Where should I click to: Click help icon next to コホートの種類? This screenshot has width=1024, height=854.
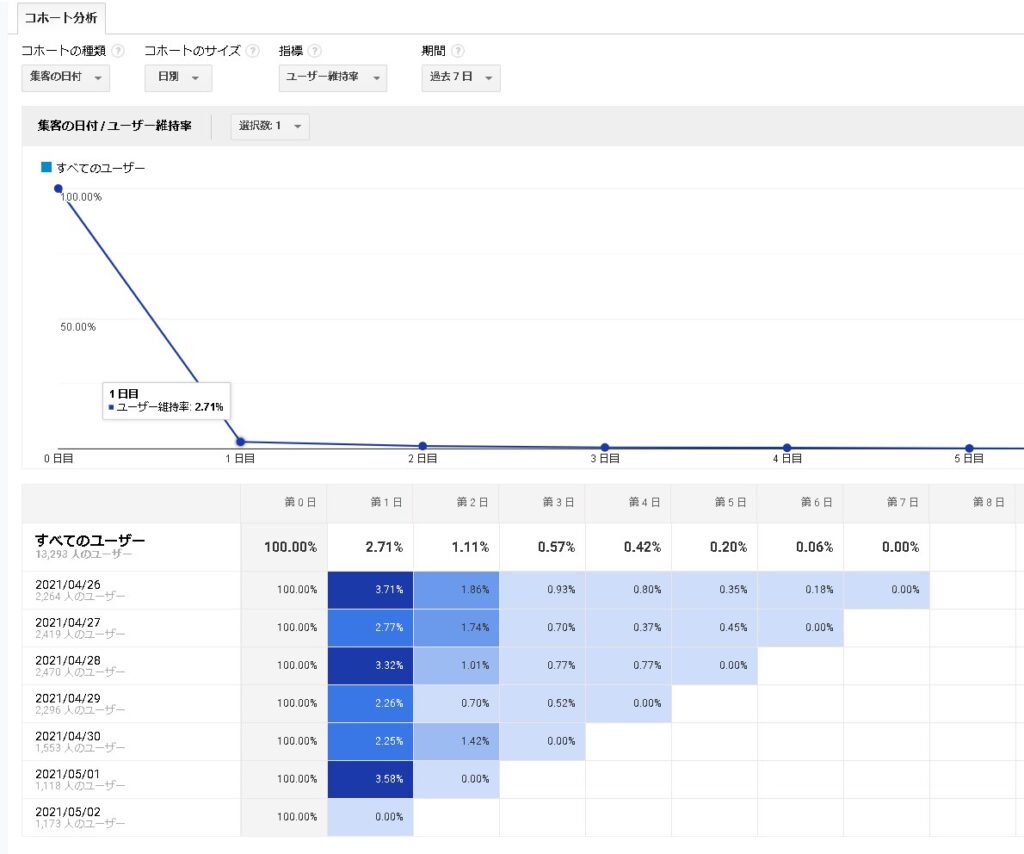coord(119,51)
